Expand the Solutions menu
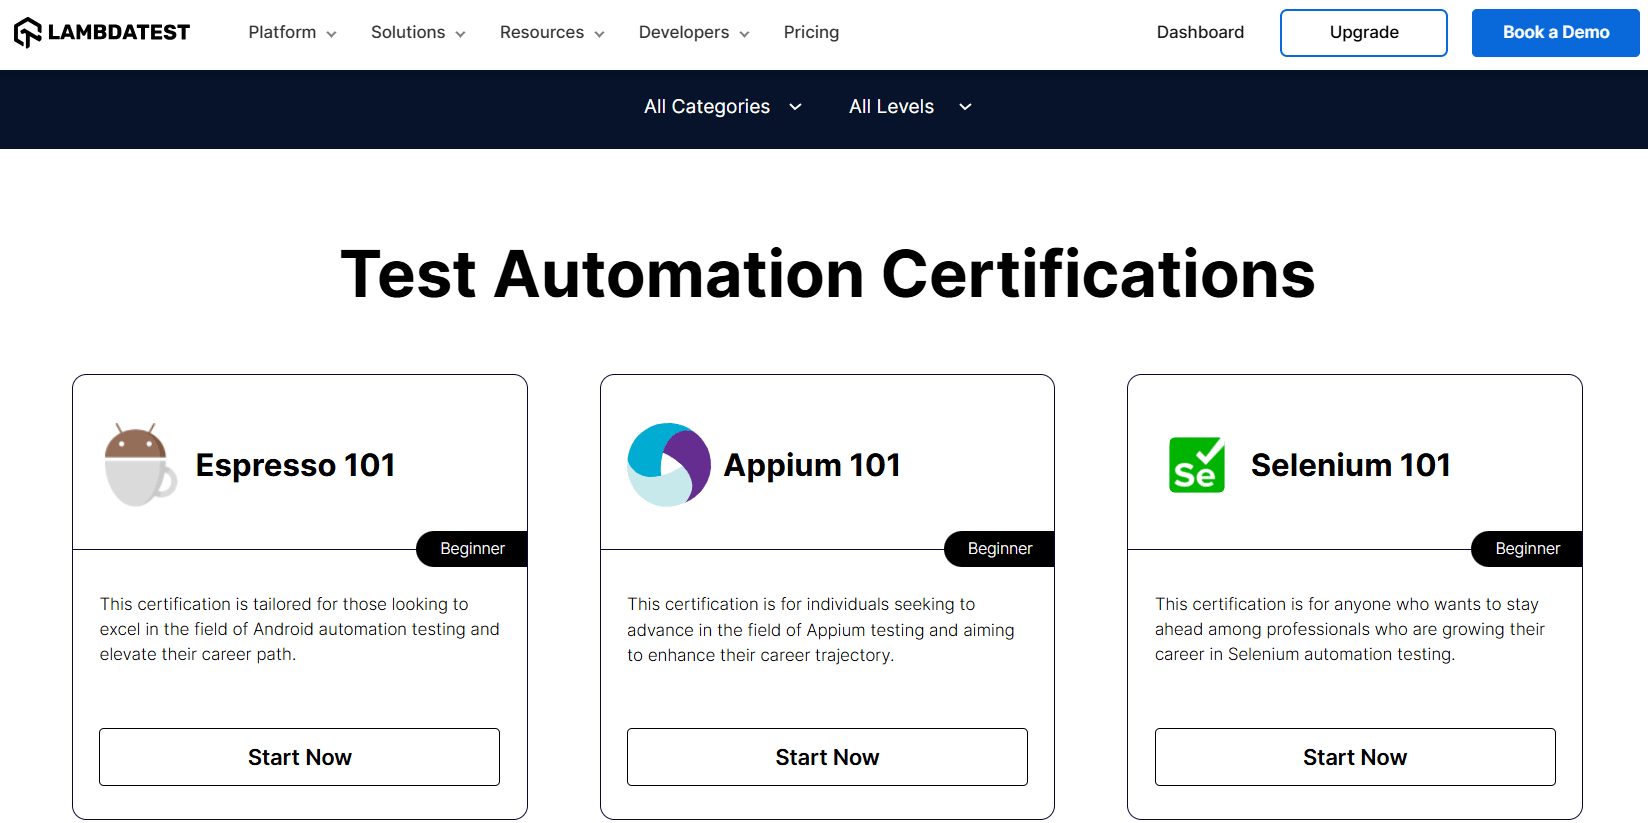 click(418, 32)
